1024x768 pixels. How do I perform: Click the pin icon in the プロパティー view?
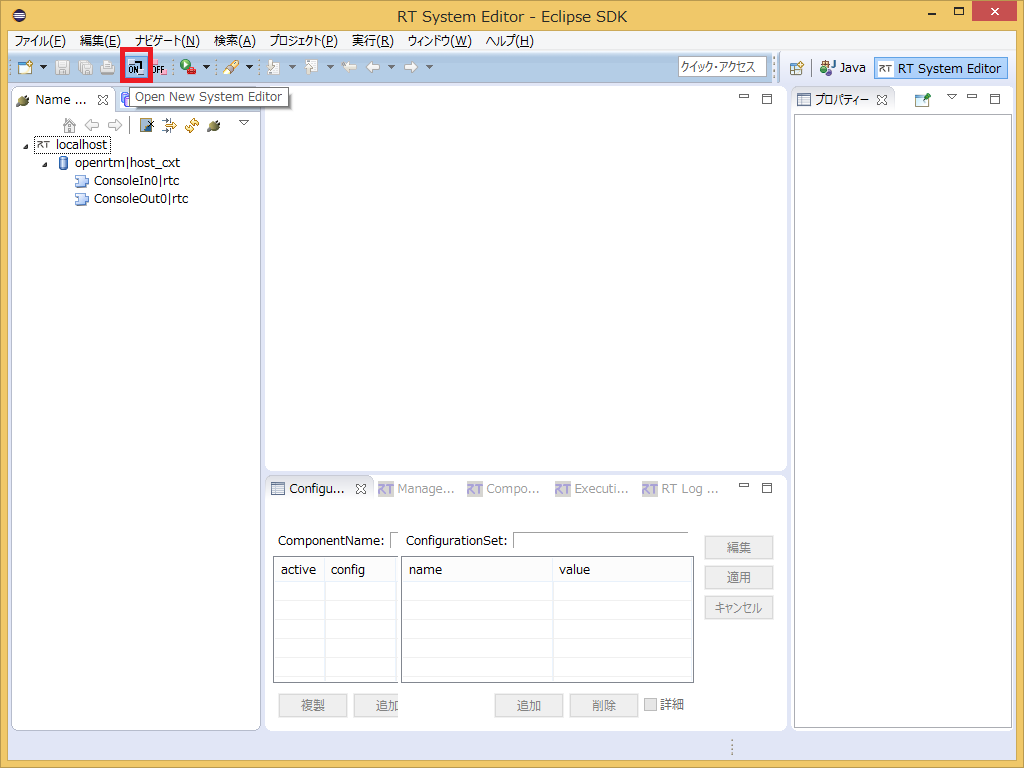click(x=922, y=100)
